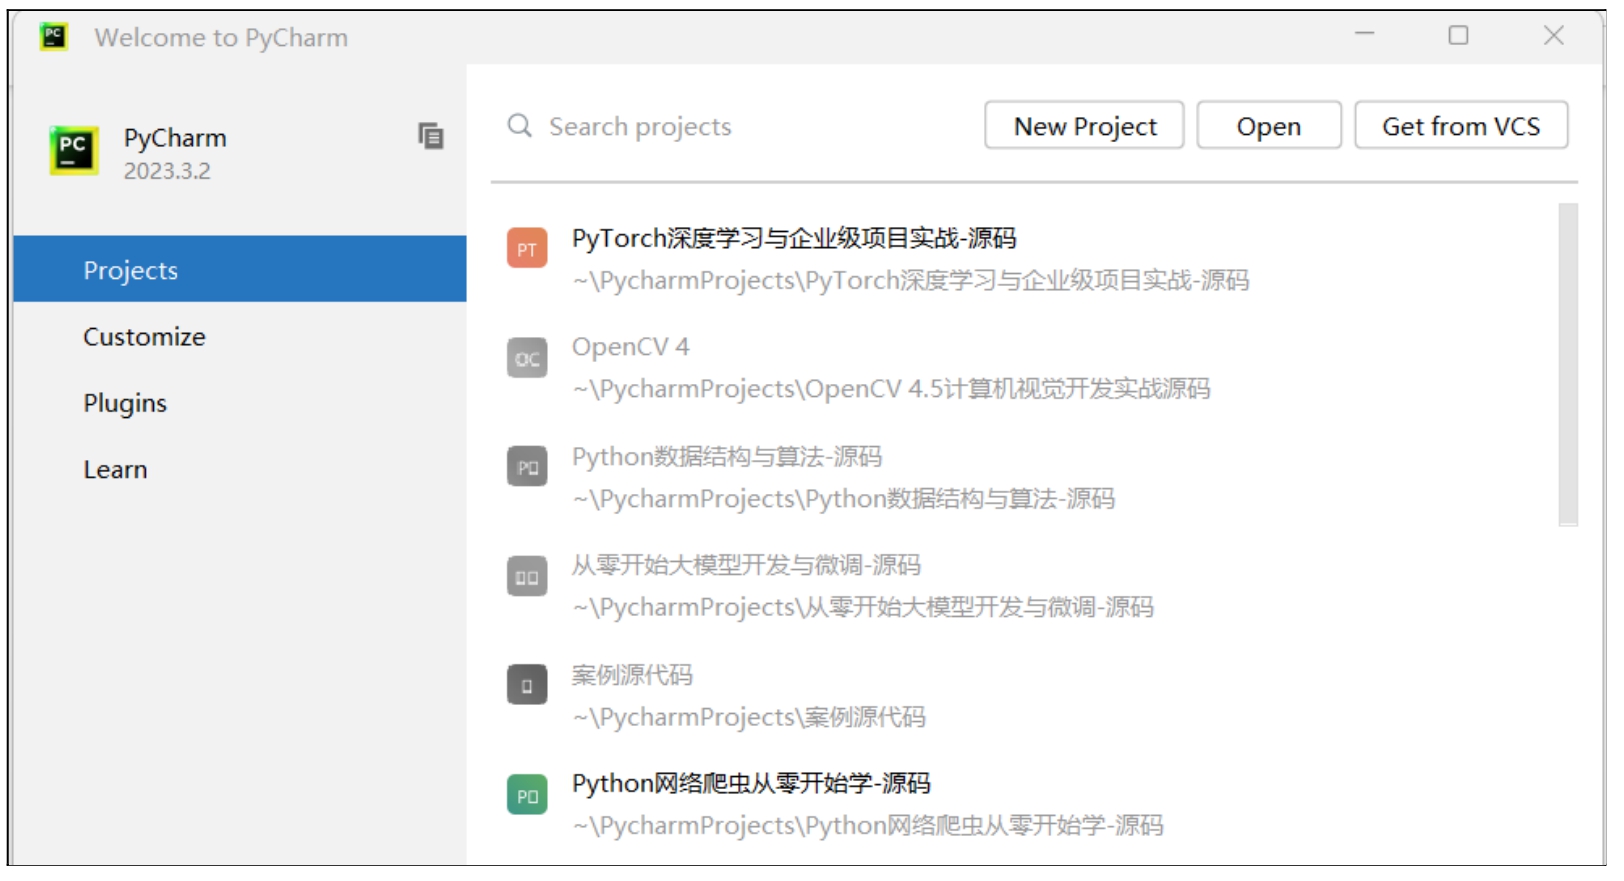The width and height of the screenshot is (1624, 881).
Task: Click the icon of Python数据结构与算法-源码
Action: click(527, 467)
